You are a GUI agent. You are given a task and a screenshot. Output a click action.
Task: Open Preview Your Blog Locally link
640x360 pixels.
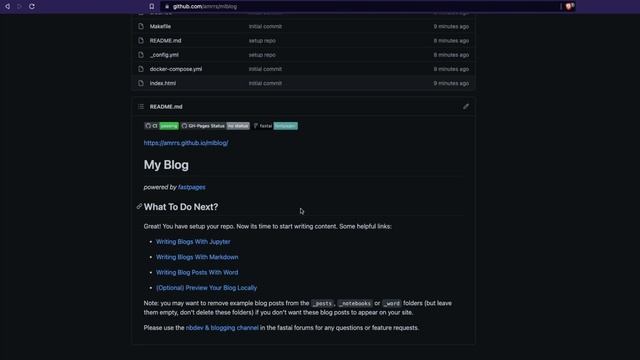point(207,288)
